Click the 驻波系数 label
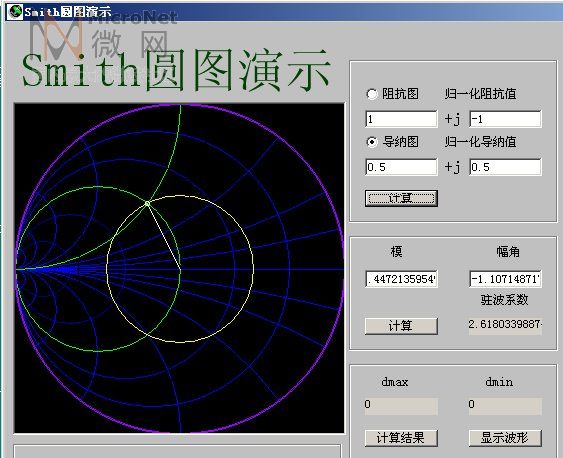Viewport: 563px width, 458px height. click(x=504, y=300)
